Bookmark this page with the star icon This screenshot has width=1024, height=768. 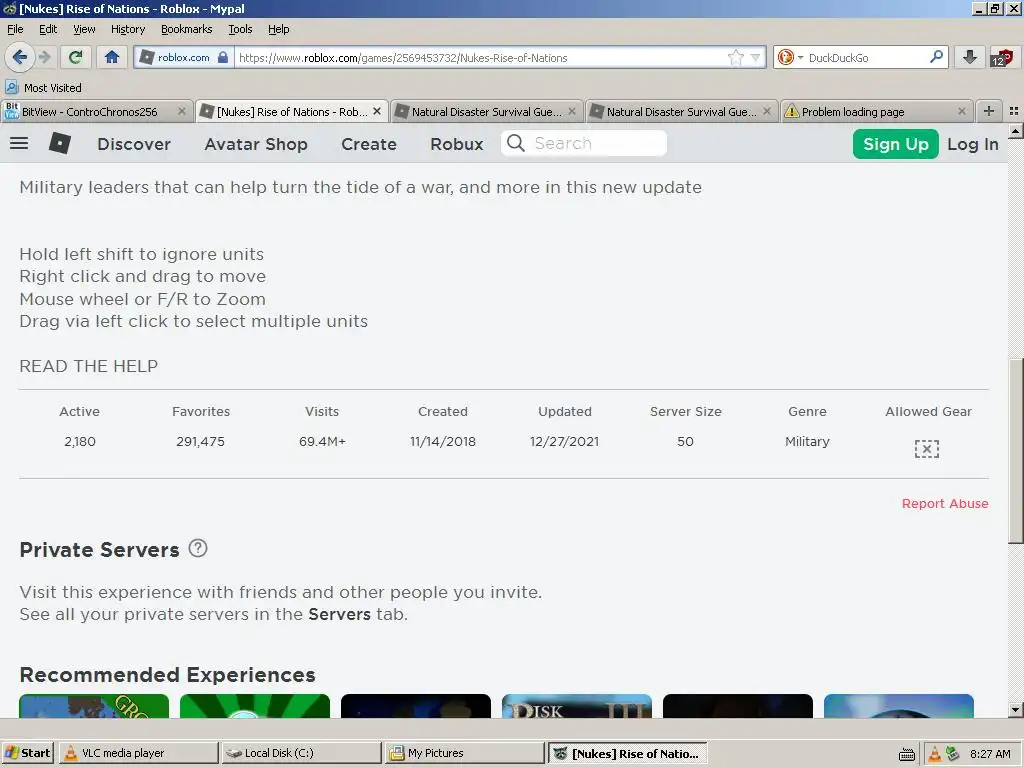(x=735, y=57)
